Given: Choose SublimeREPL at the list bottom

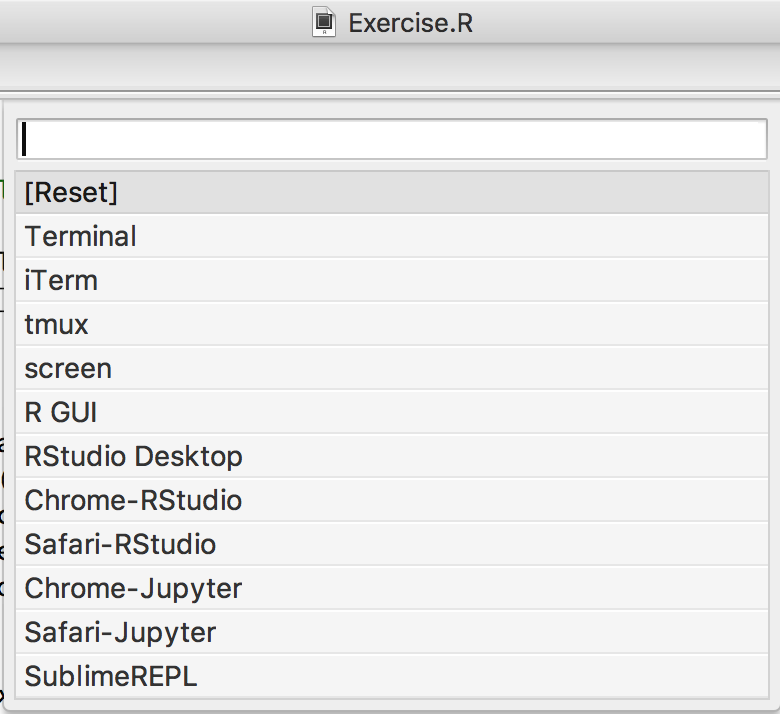Looking at the screenshot, I should (x=392, y=676).
